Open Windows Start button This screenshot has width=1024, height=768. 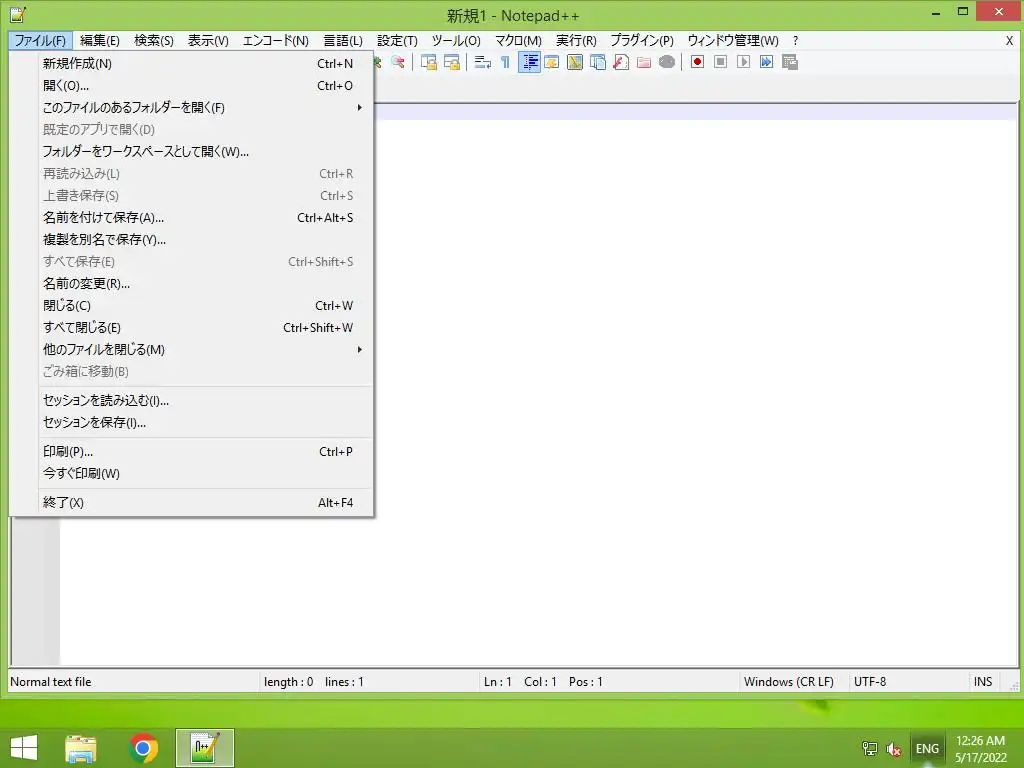[24, 748]
